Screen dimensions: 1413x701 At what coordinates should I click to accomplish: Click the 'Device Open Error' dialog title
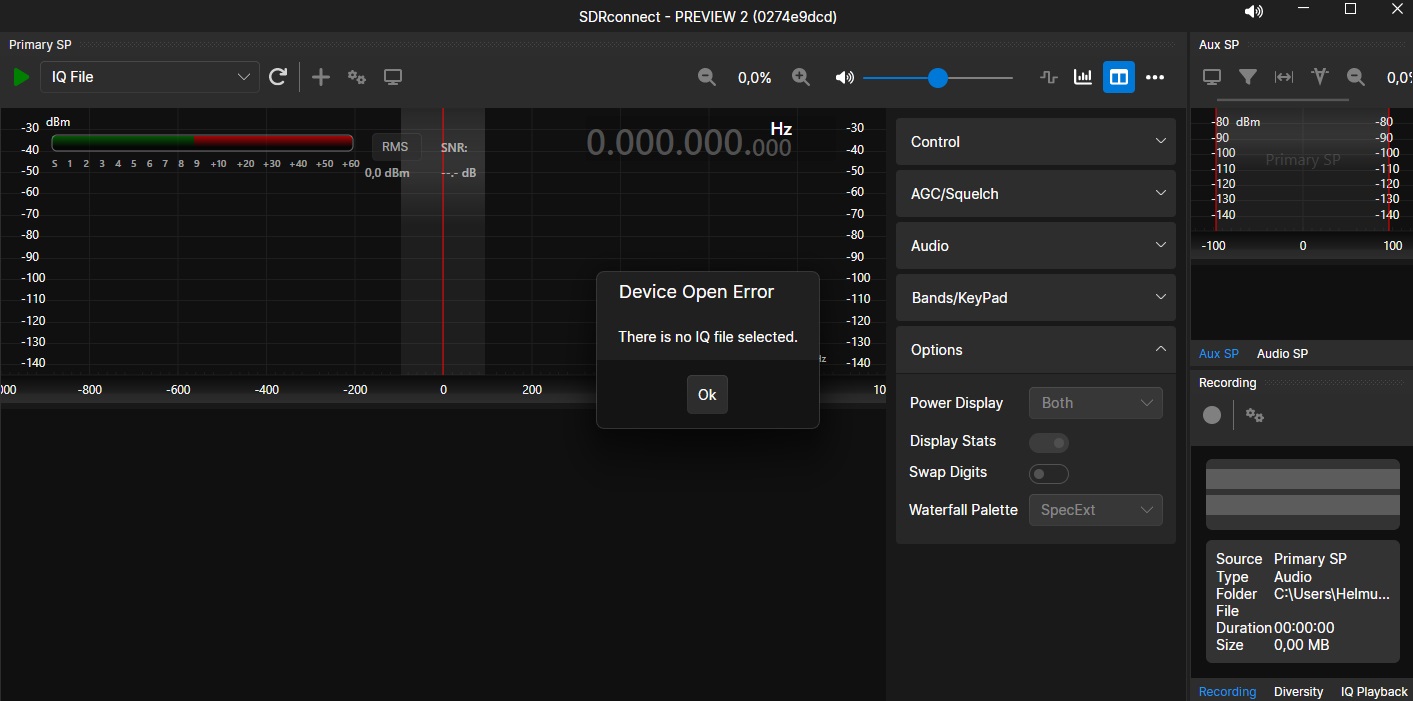tap(696, 292)
